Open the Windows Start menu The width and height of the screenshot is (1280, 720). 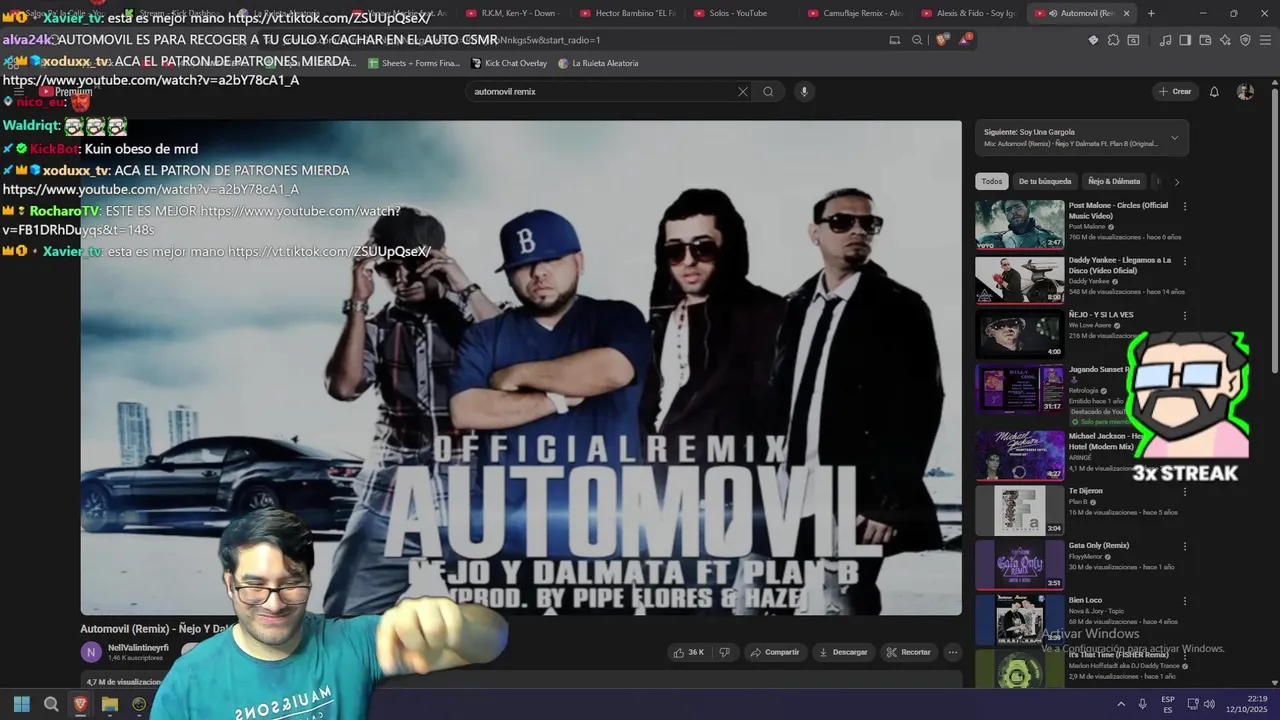[x=22, y=704]
